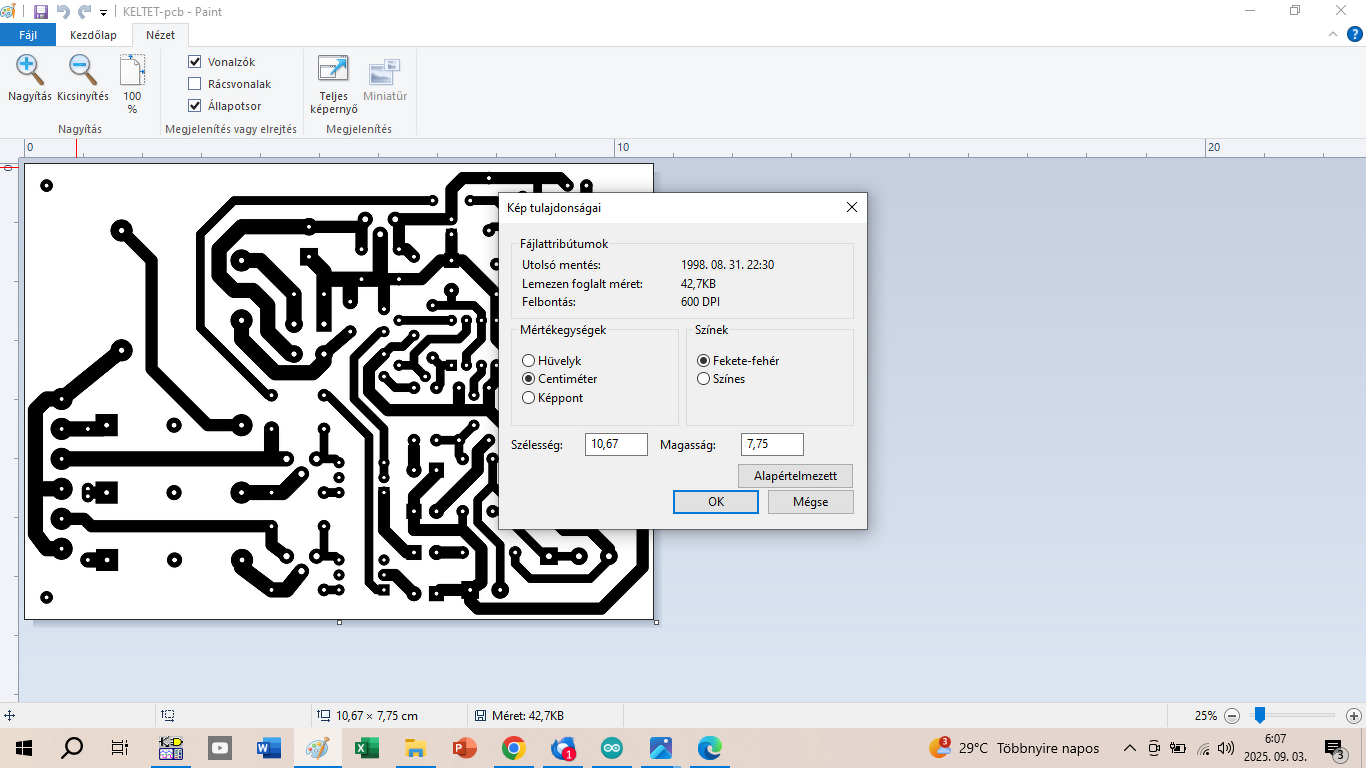Open the Photos app from the taskbar
This screenshot has width=1366, height=768.
pyautogui.click(x=661, y=747)
